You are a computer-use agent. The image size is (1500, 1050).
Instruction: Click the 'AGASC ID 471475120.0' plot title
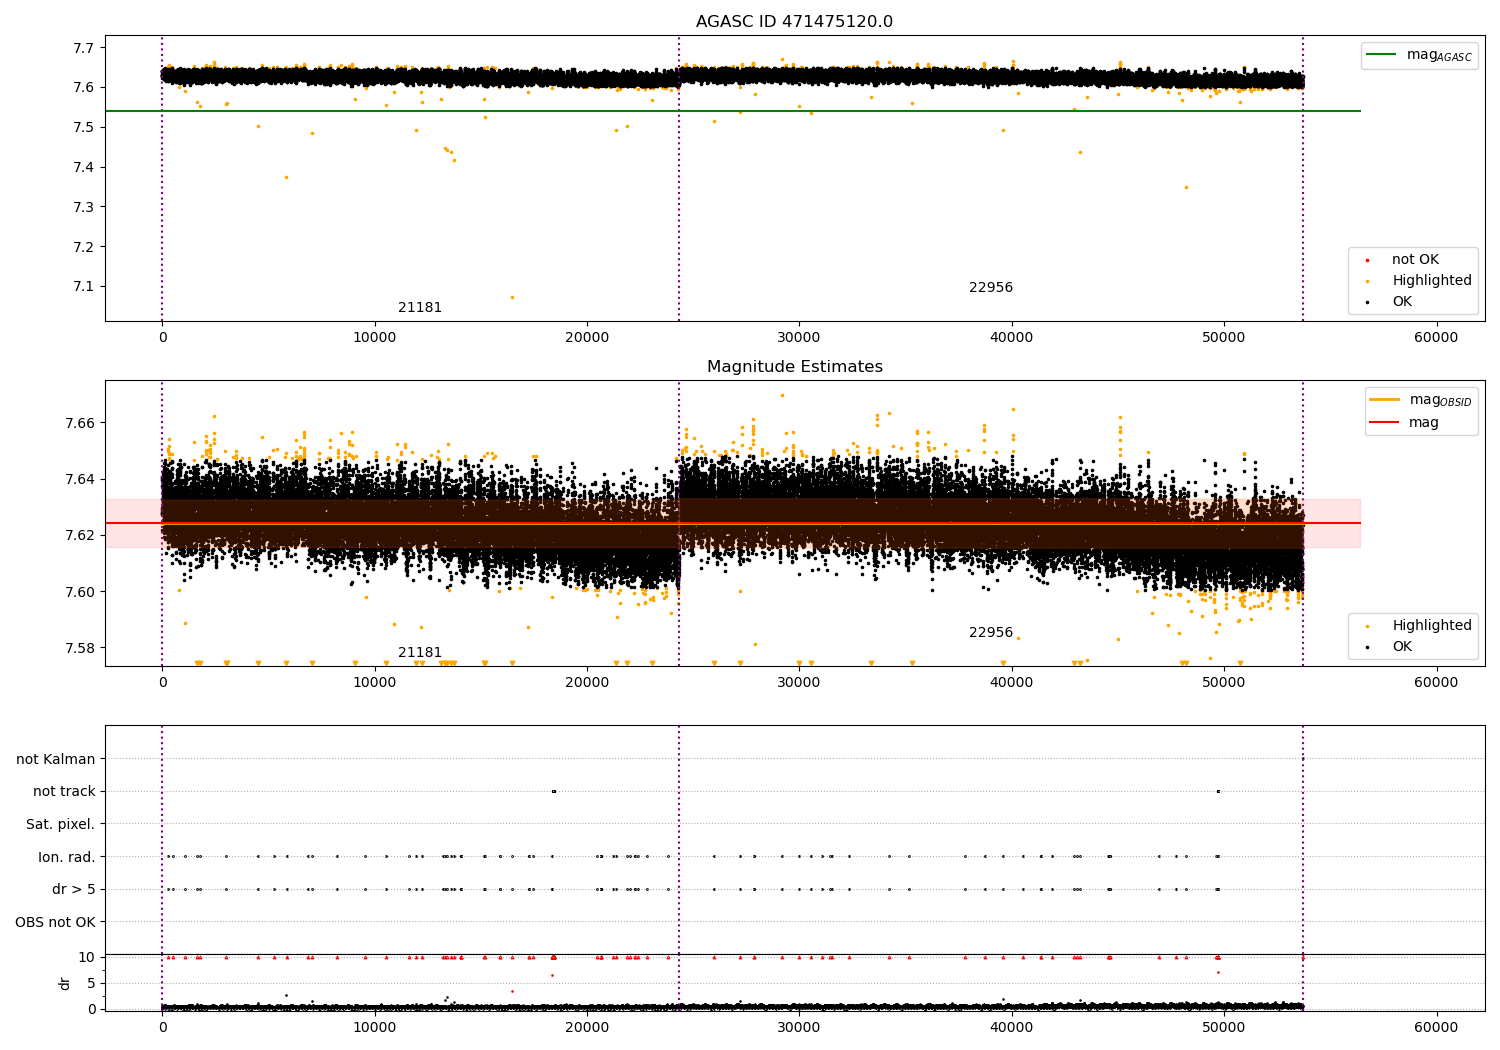click(794, 22)
